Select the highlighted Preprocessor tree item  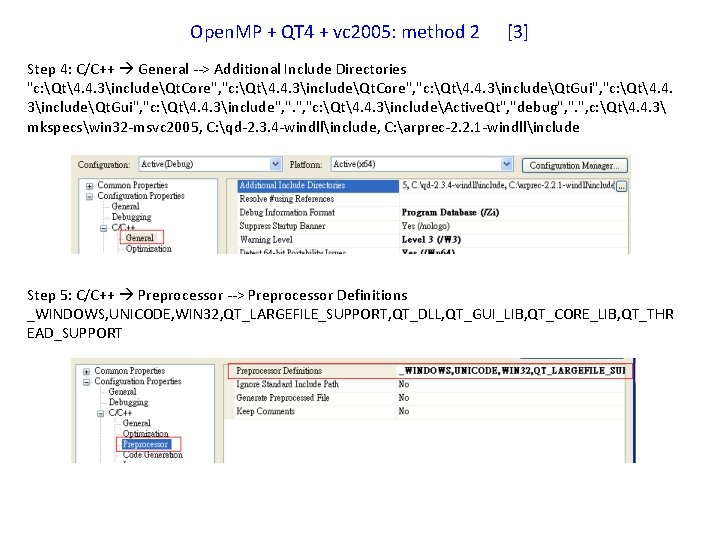(145, 444)
